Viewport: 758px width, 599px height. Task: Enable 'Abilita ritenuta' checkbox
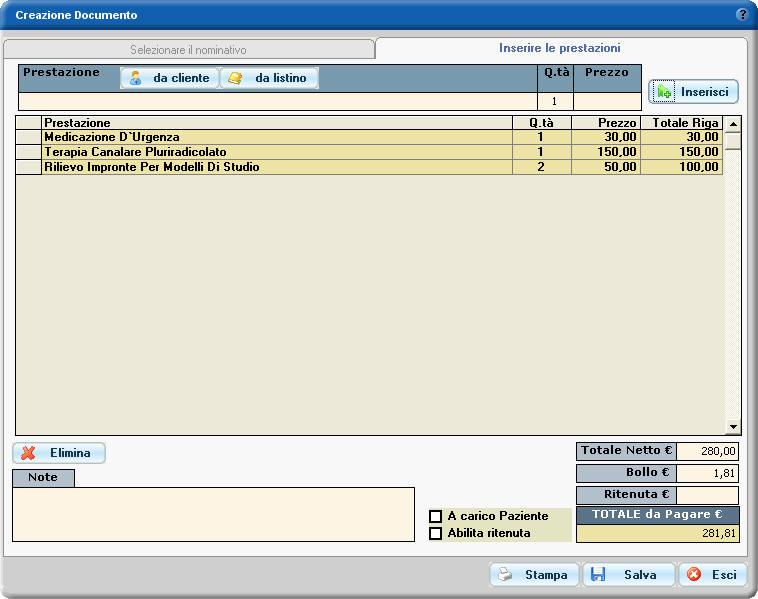pyautogui.click(x=436, y=533)
